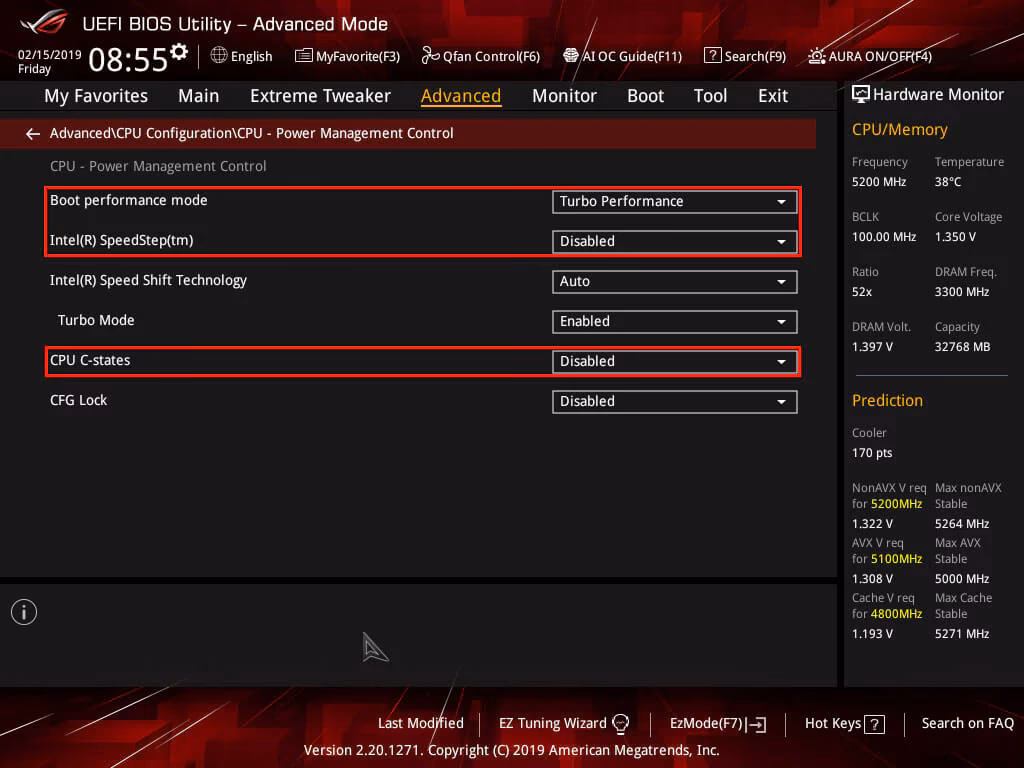The width and height of the screenshot is (1024, 768).
Task: Click the Search question mark icon
Action: click(x=712, y=56)
